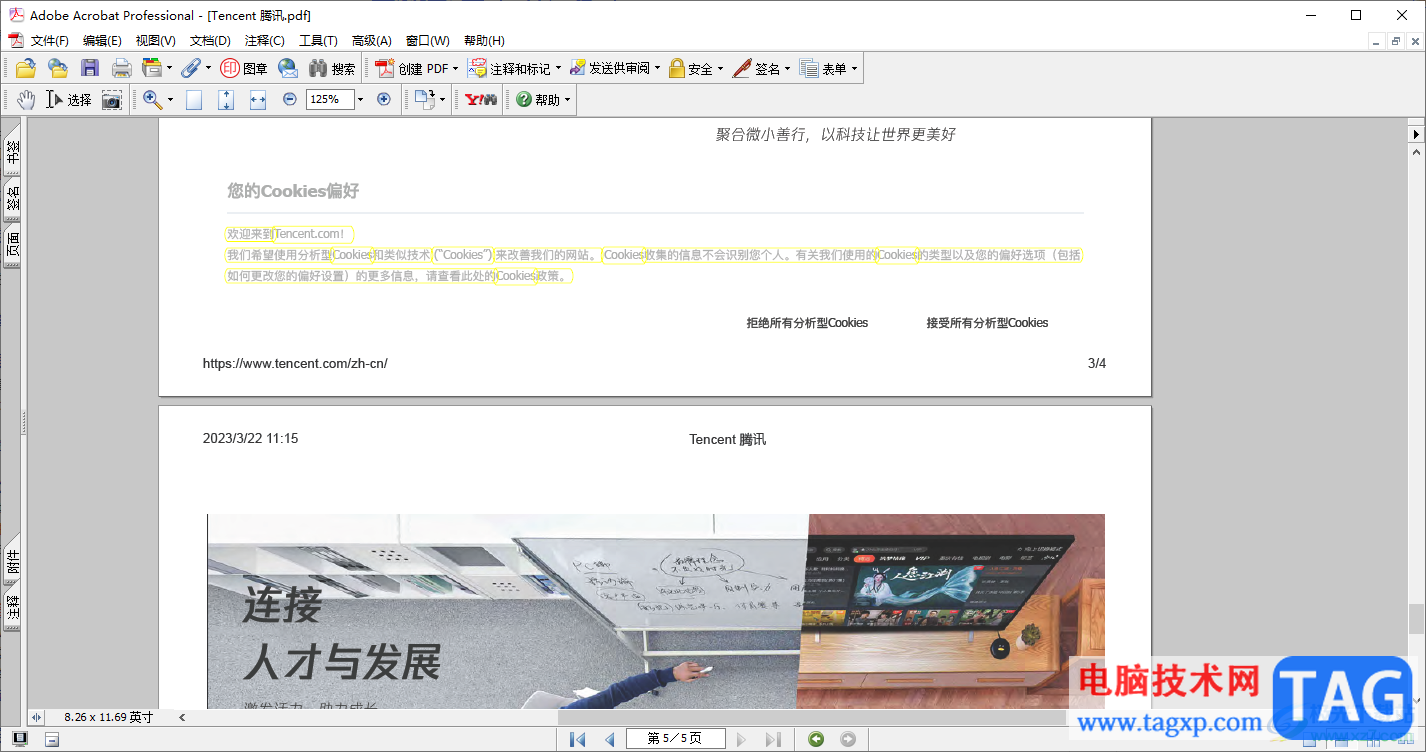Viewport: 1426px width, 752px height.
Task: Open the 页面 pages side tab
Action: click(x=12, y=246)
